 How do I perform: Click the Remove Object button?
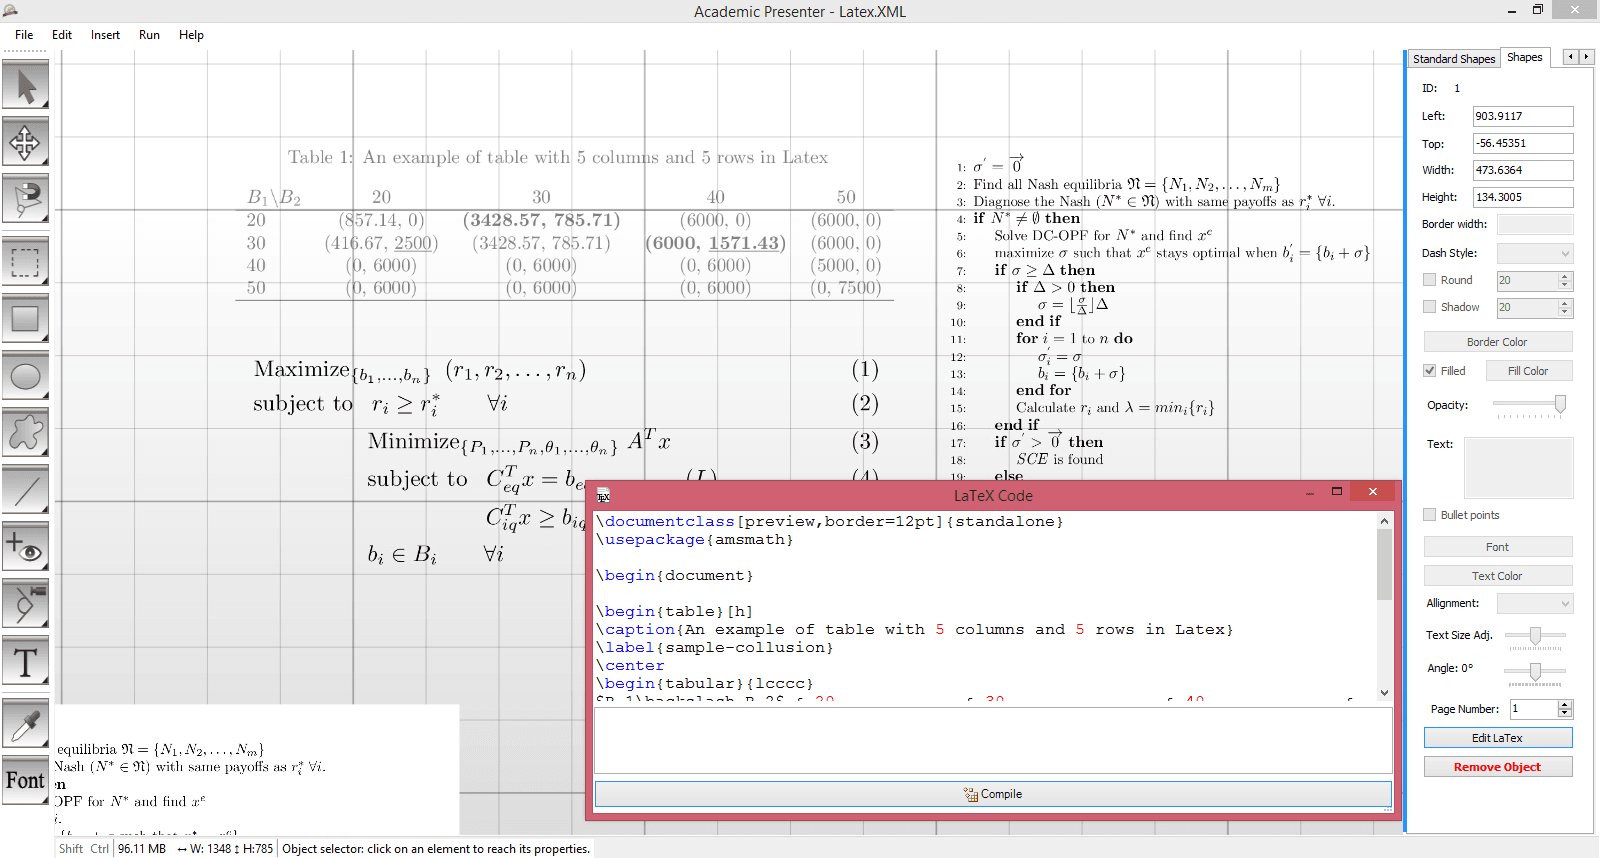click(x=1497, y=767)
